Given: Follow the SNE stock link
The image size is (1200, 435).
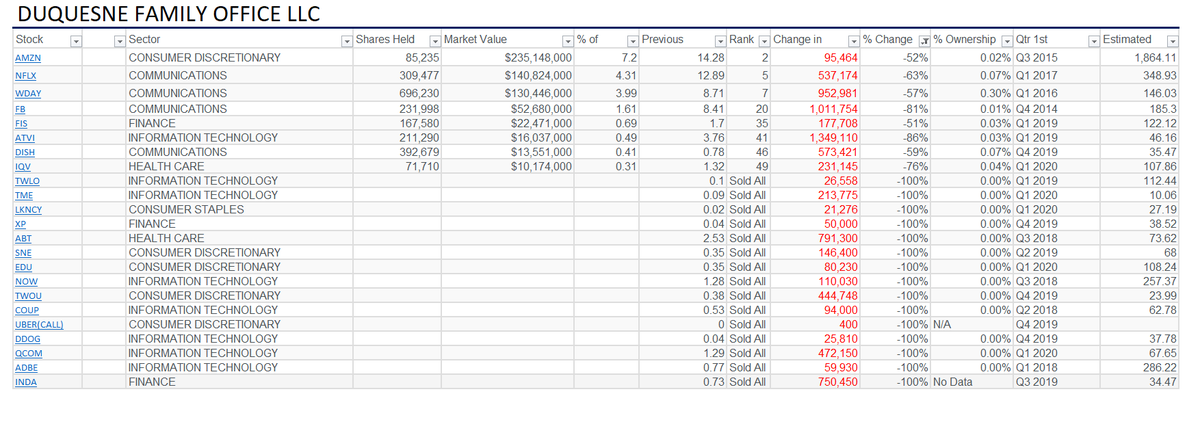Looking at the screenshot, I should (22, 254).
